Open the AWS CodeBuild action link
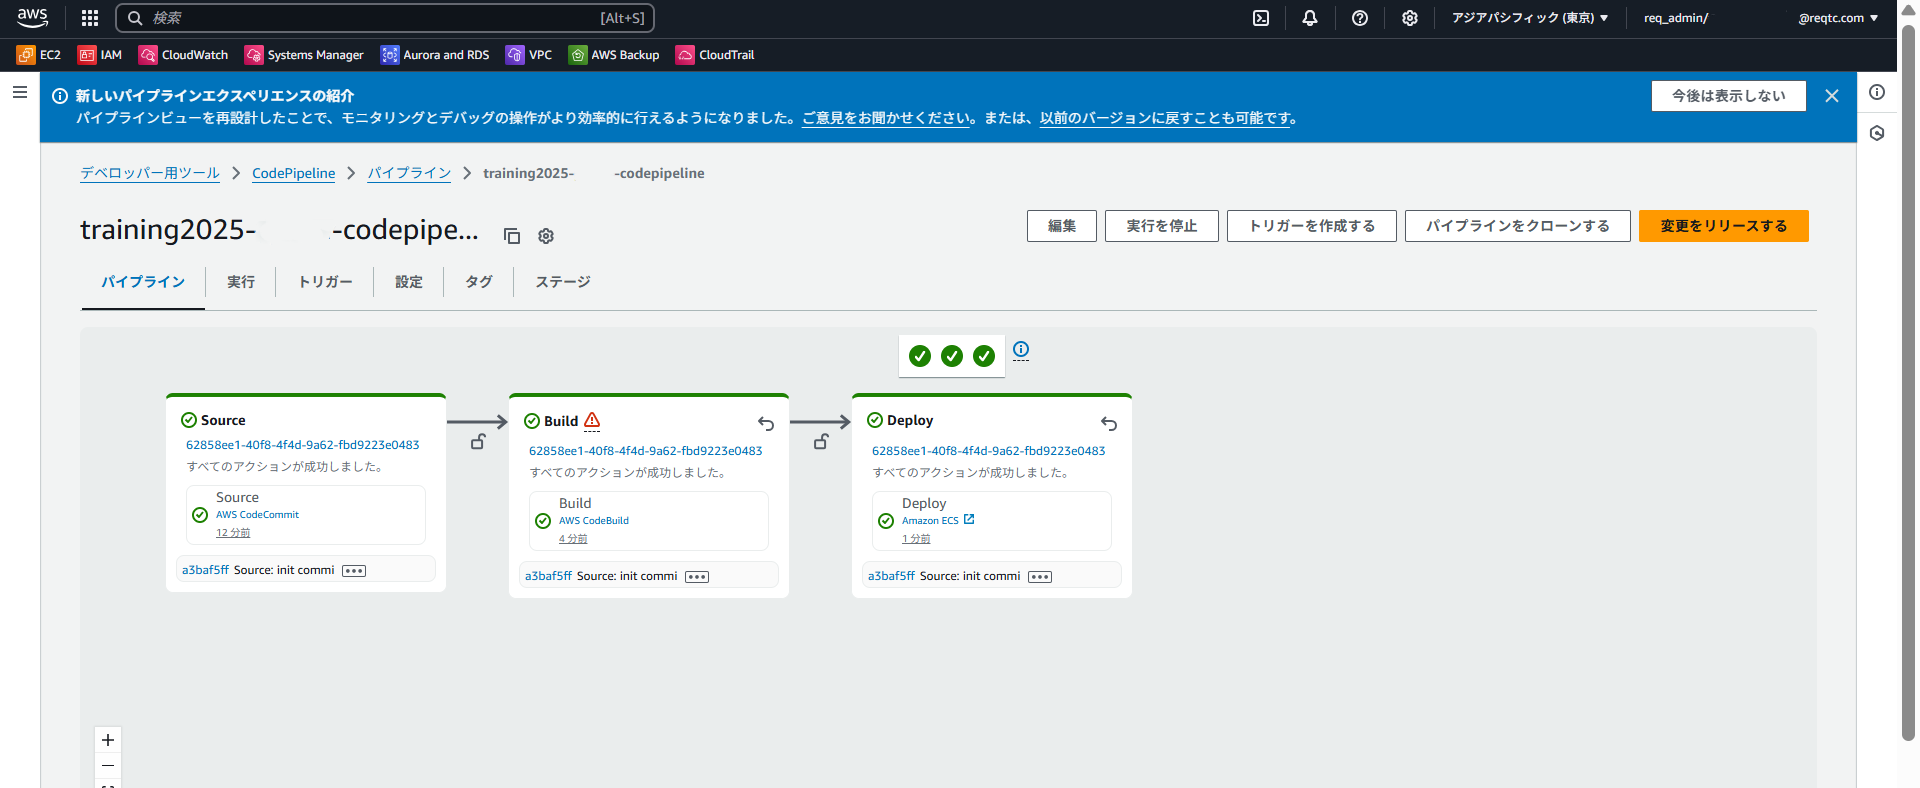Screen dimensions: 1920x788 [x=594, y=521]
